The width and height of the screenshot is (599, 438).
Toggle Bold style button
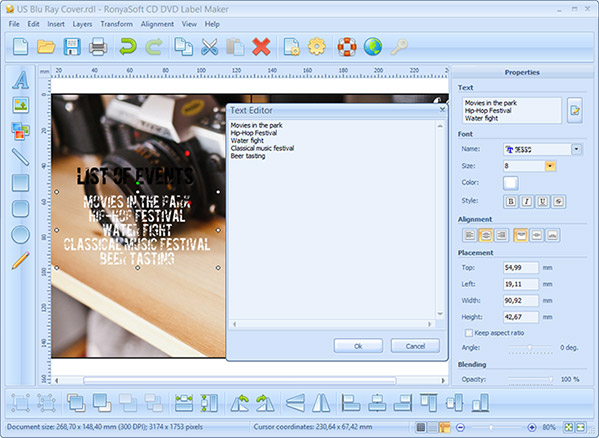pos(511,201)
